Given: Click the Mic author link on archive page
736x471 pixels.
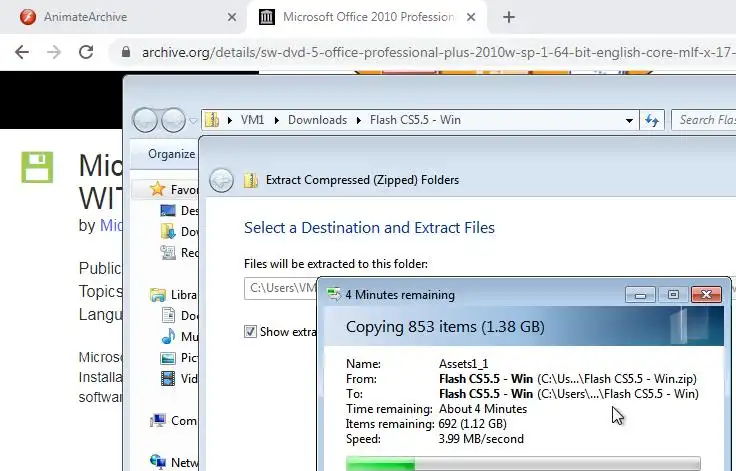Looking at the screenshot, I should click(111, 225).
